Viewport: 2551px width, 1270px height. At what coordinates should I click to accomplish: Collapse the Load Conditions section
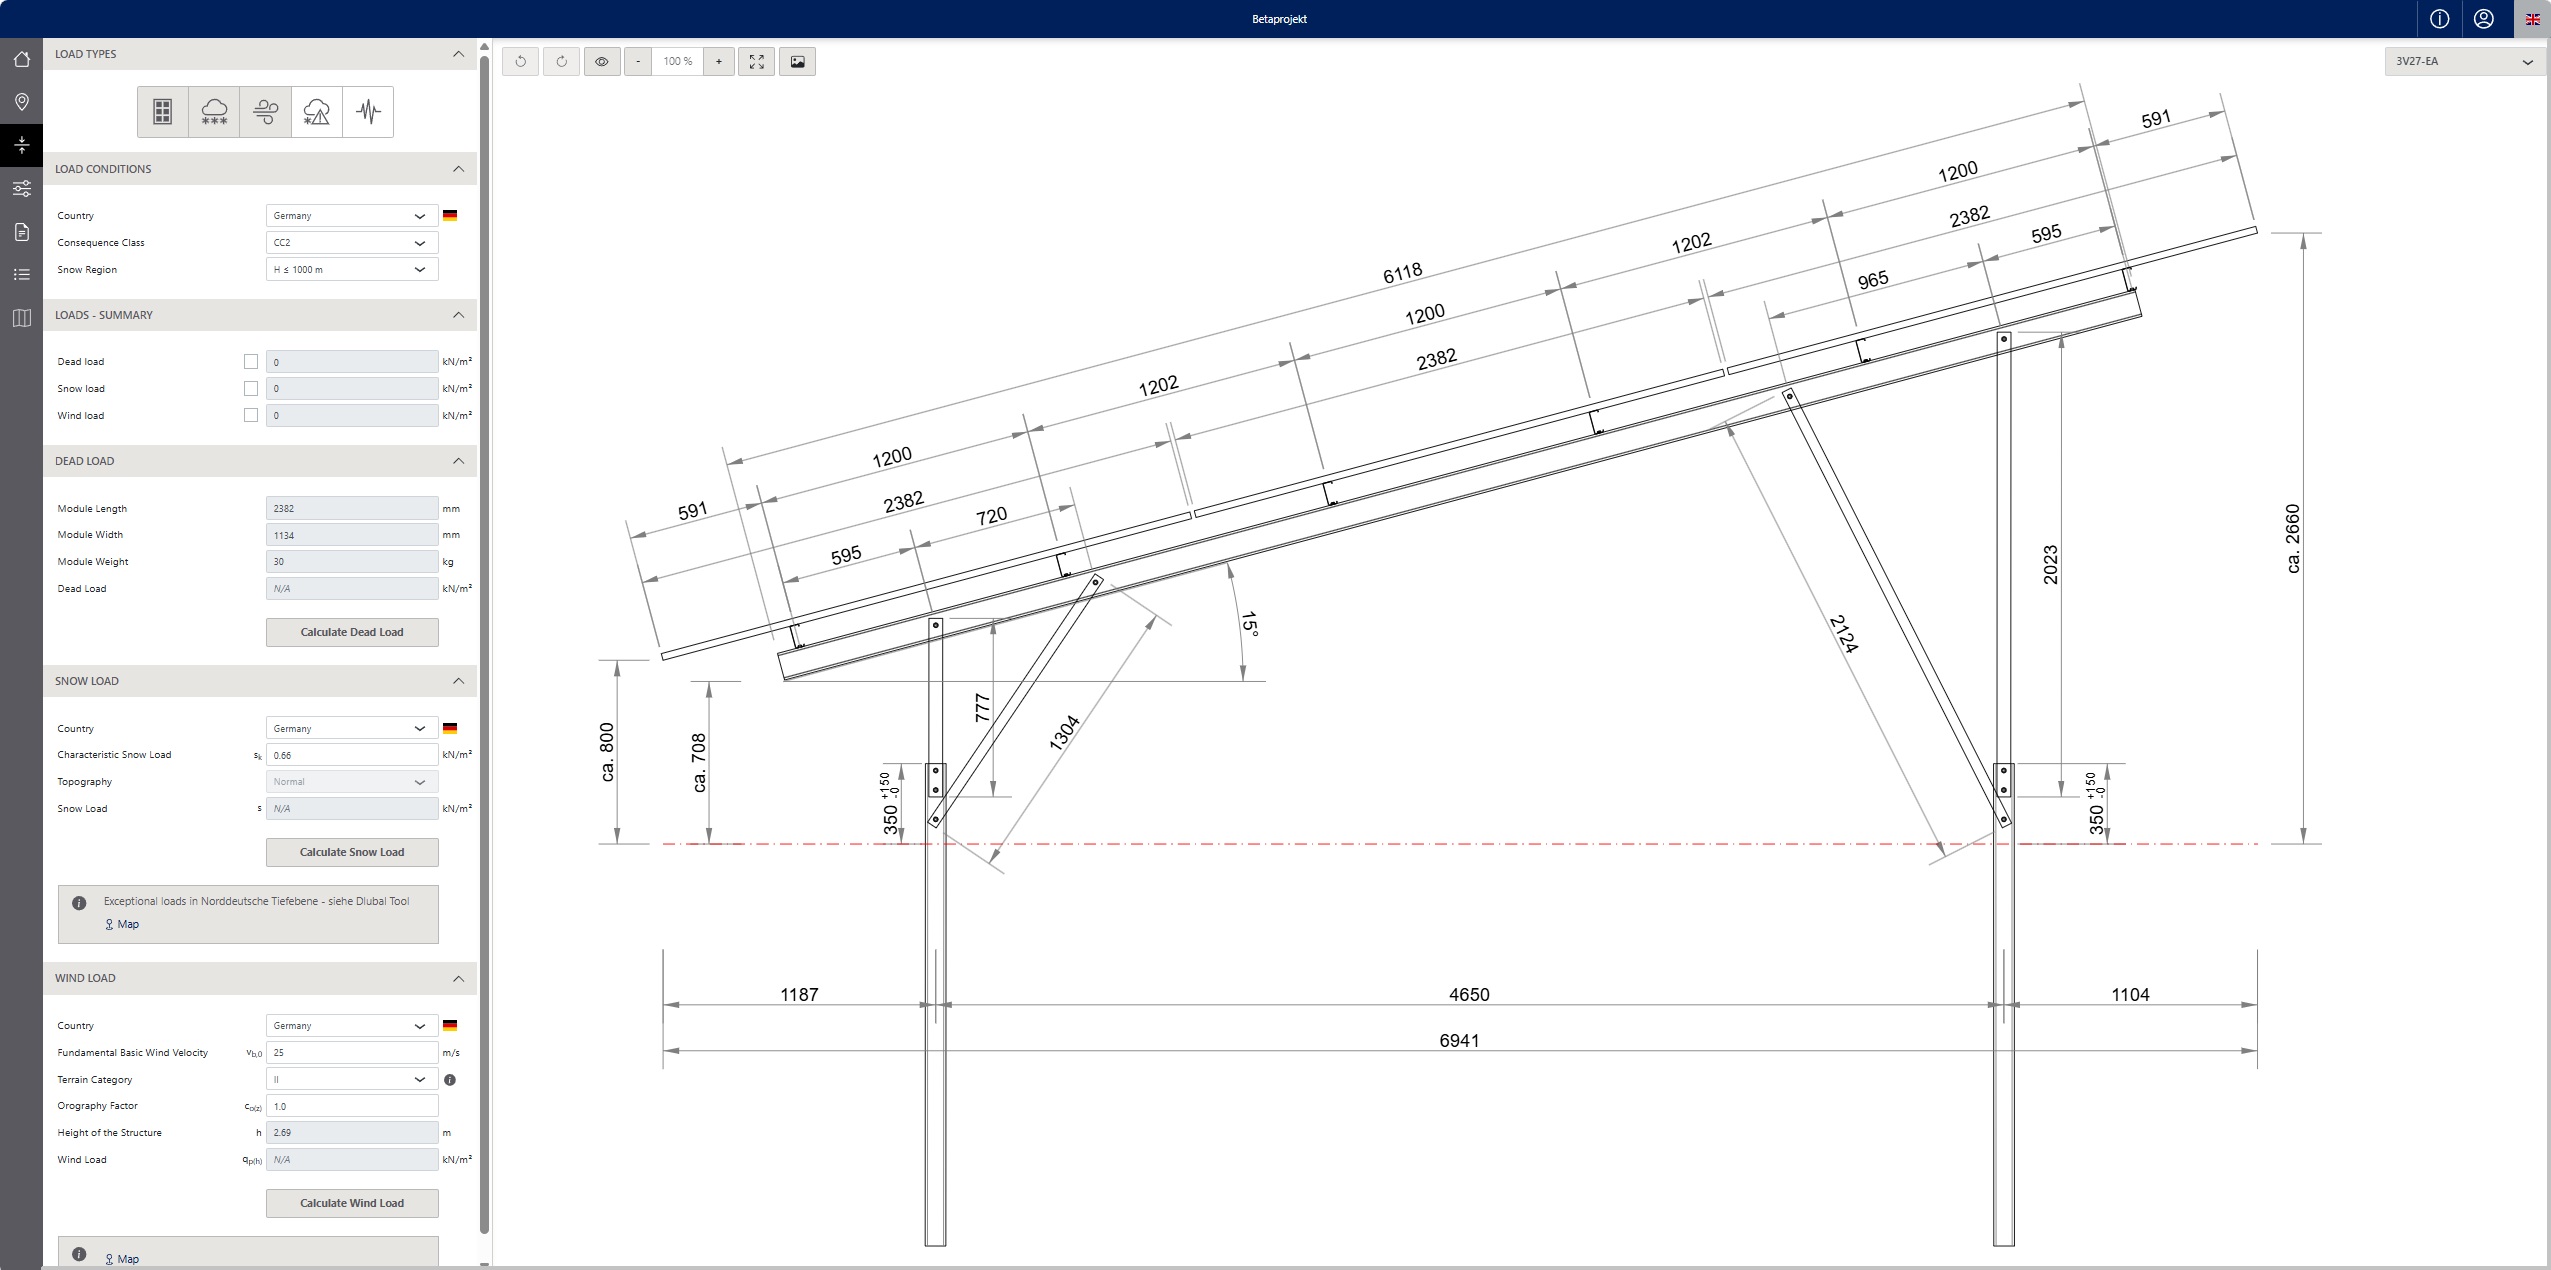click(x=458, y=169)
